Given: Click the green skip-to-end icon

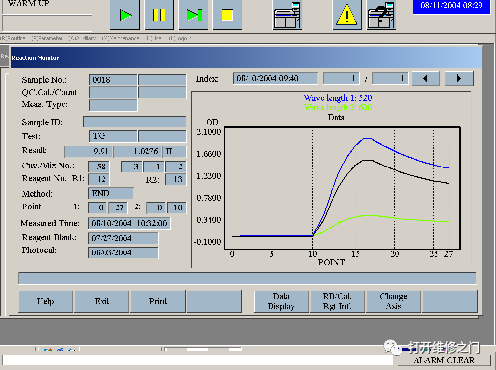Looking at the screenshot, I should tap(194, 15).
